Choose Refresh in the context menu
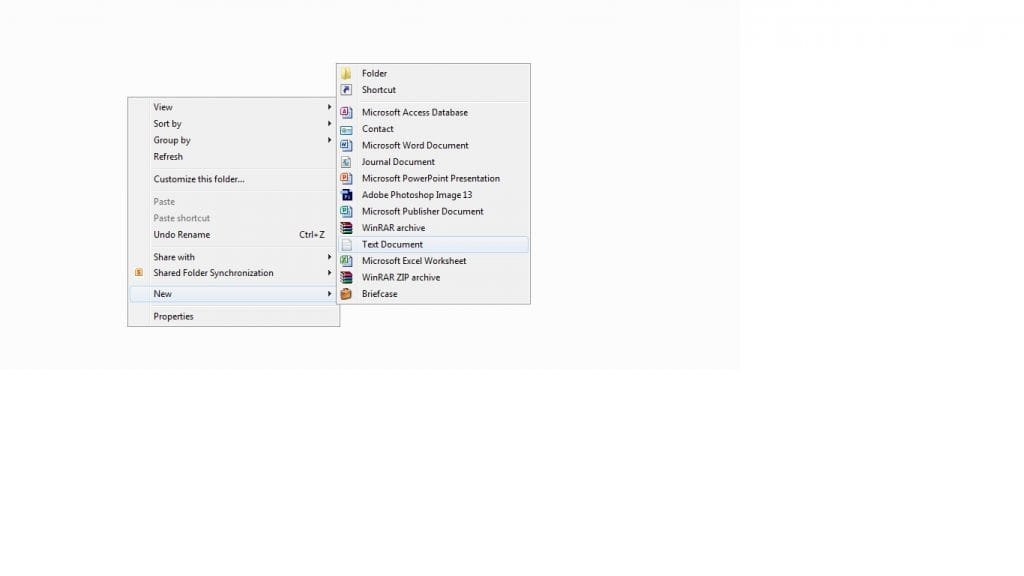This screenshot has height=576, width=1024. point(168,157)
